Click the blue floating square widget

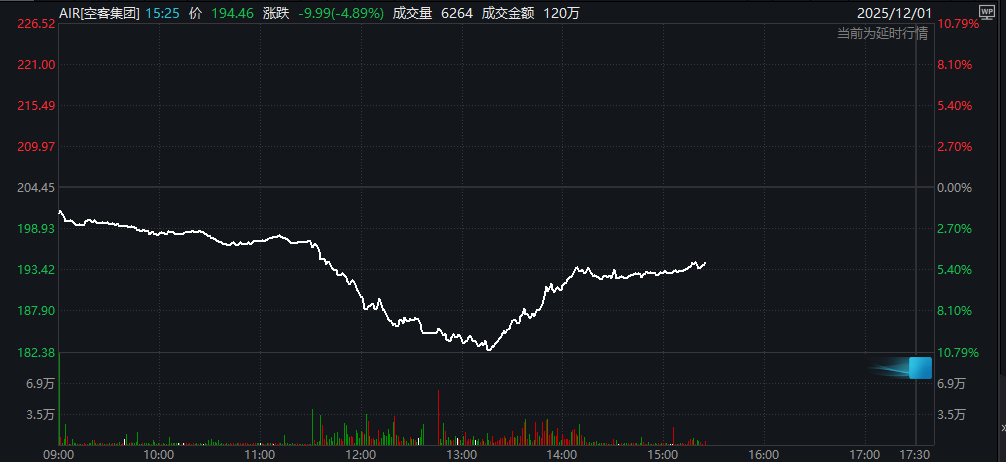(x=920, y=368)
